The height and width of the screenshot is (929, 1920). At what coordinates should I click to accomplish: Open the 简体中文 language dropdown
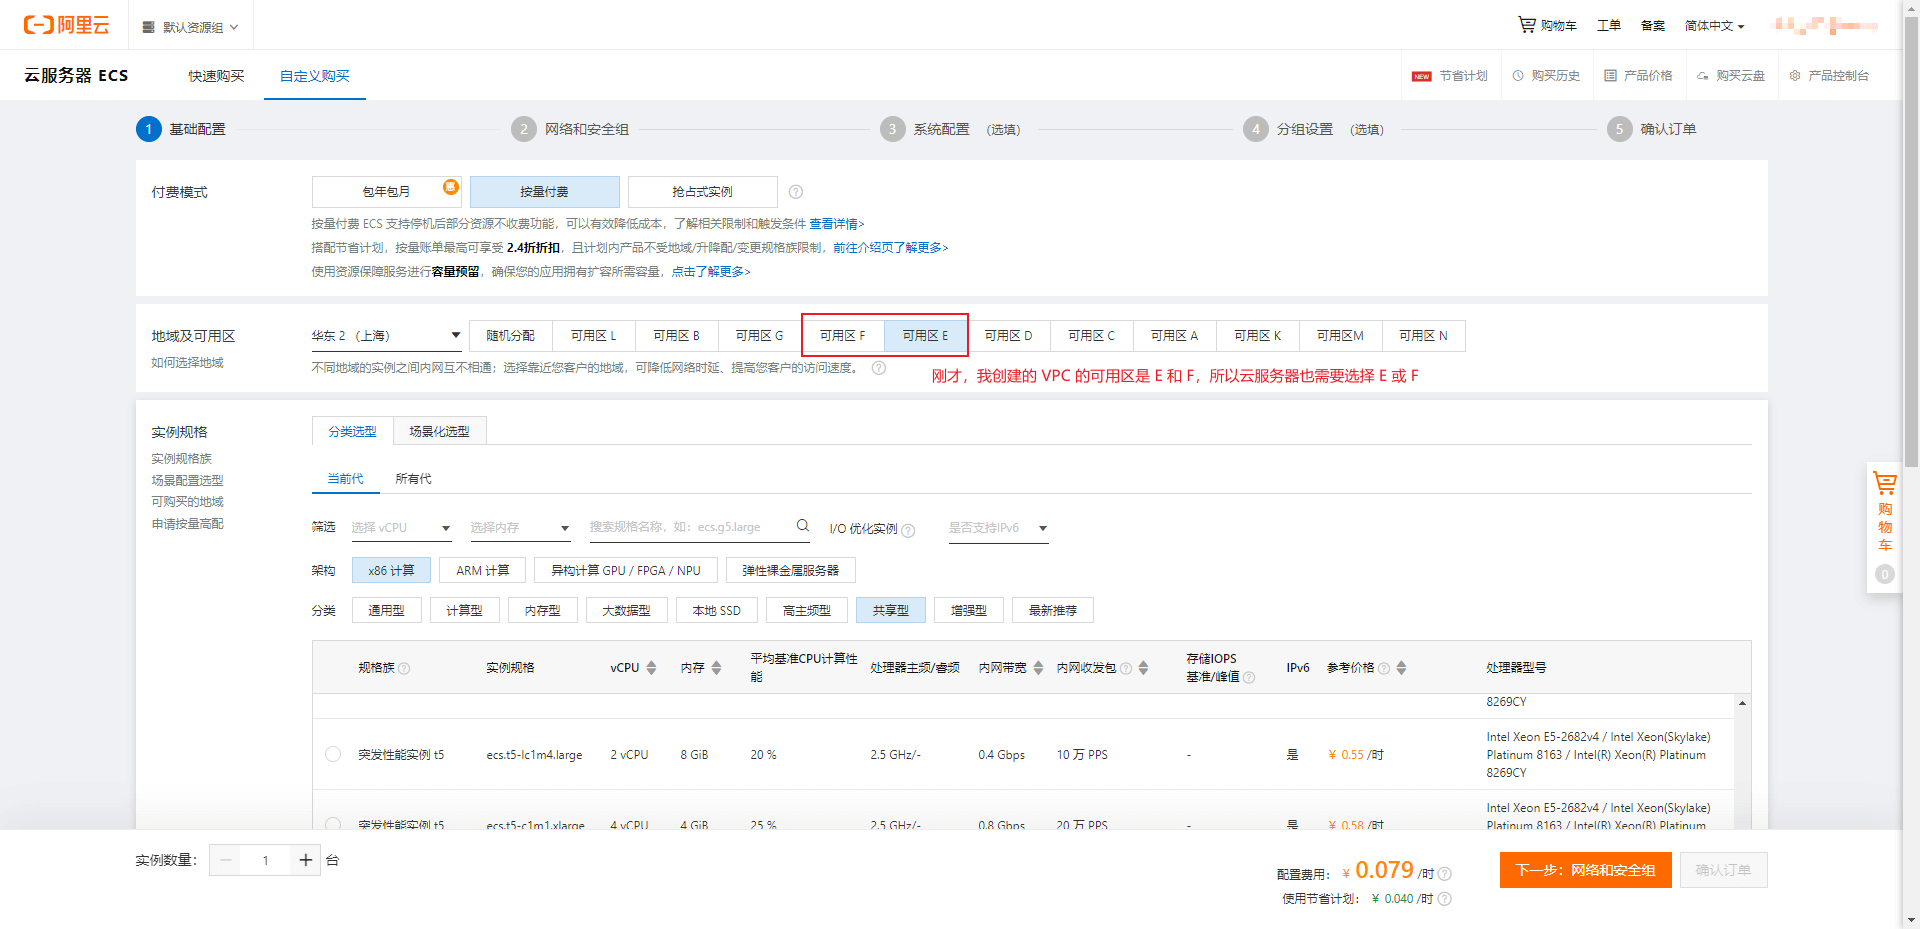1714,26
